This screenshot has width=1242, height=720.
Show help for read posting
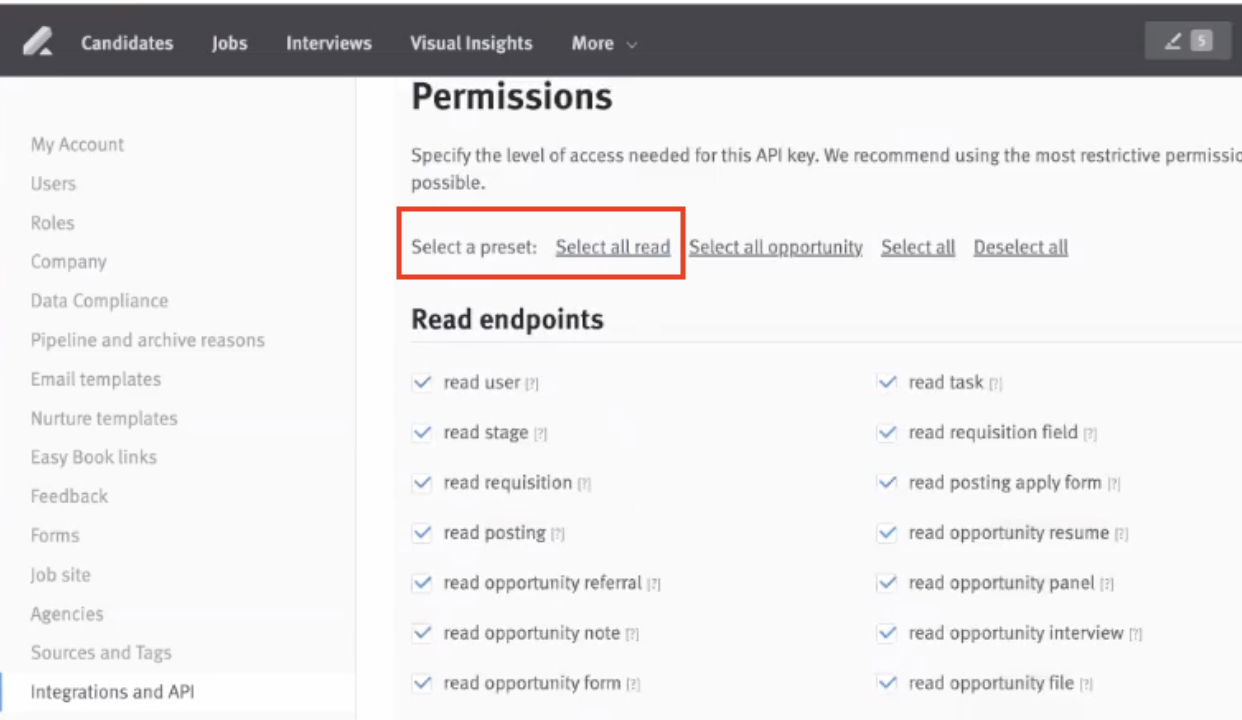[558, 534]
